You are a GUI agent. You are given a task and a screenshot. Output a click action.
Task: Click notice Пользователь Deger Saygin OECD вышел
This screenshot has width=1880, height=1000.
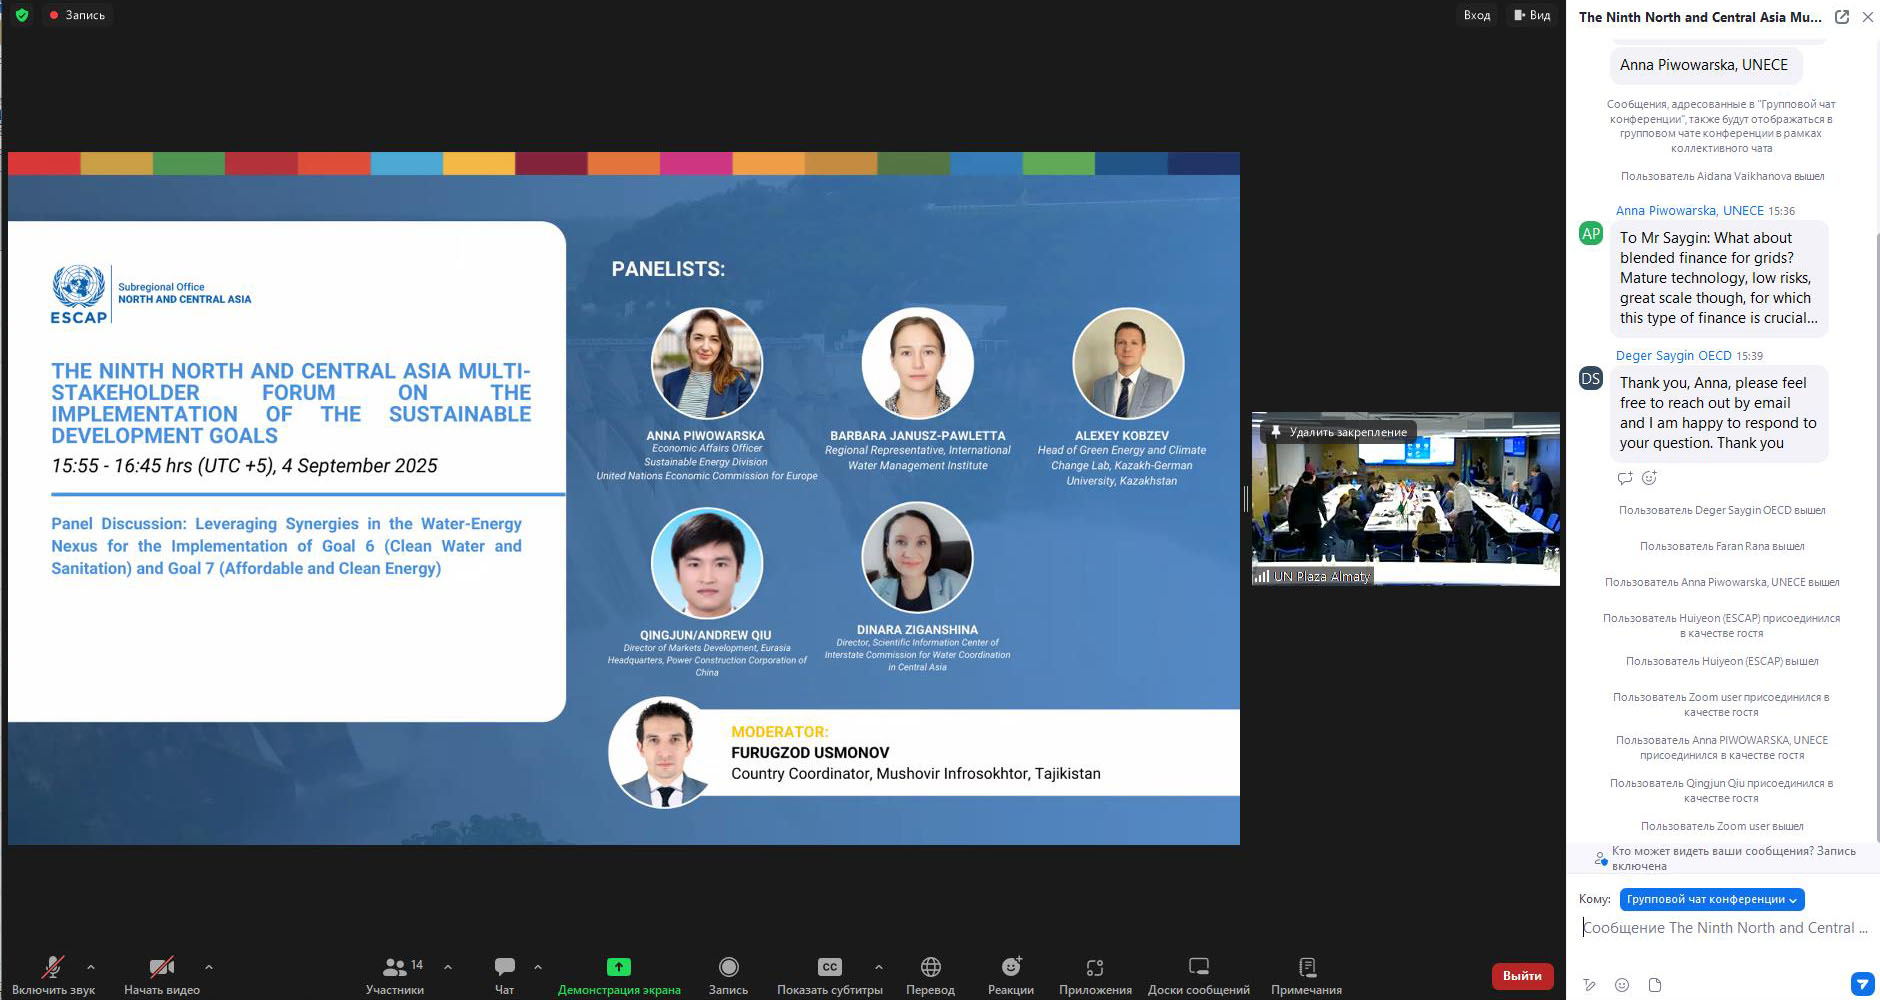1722,510
